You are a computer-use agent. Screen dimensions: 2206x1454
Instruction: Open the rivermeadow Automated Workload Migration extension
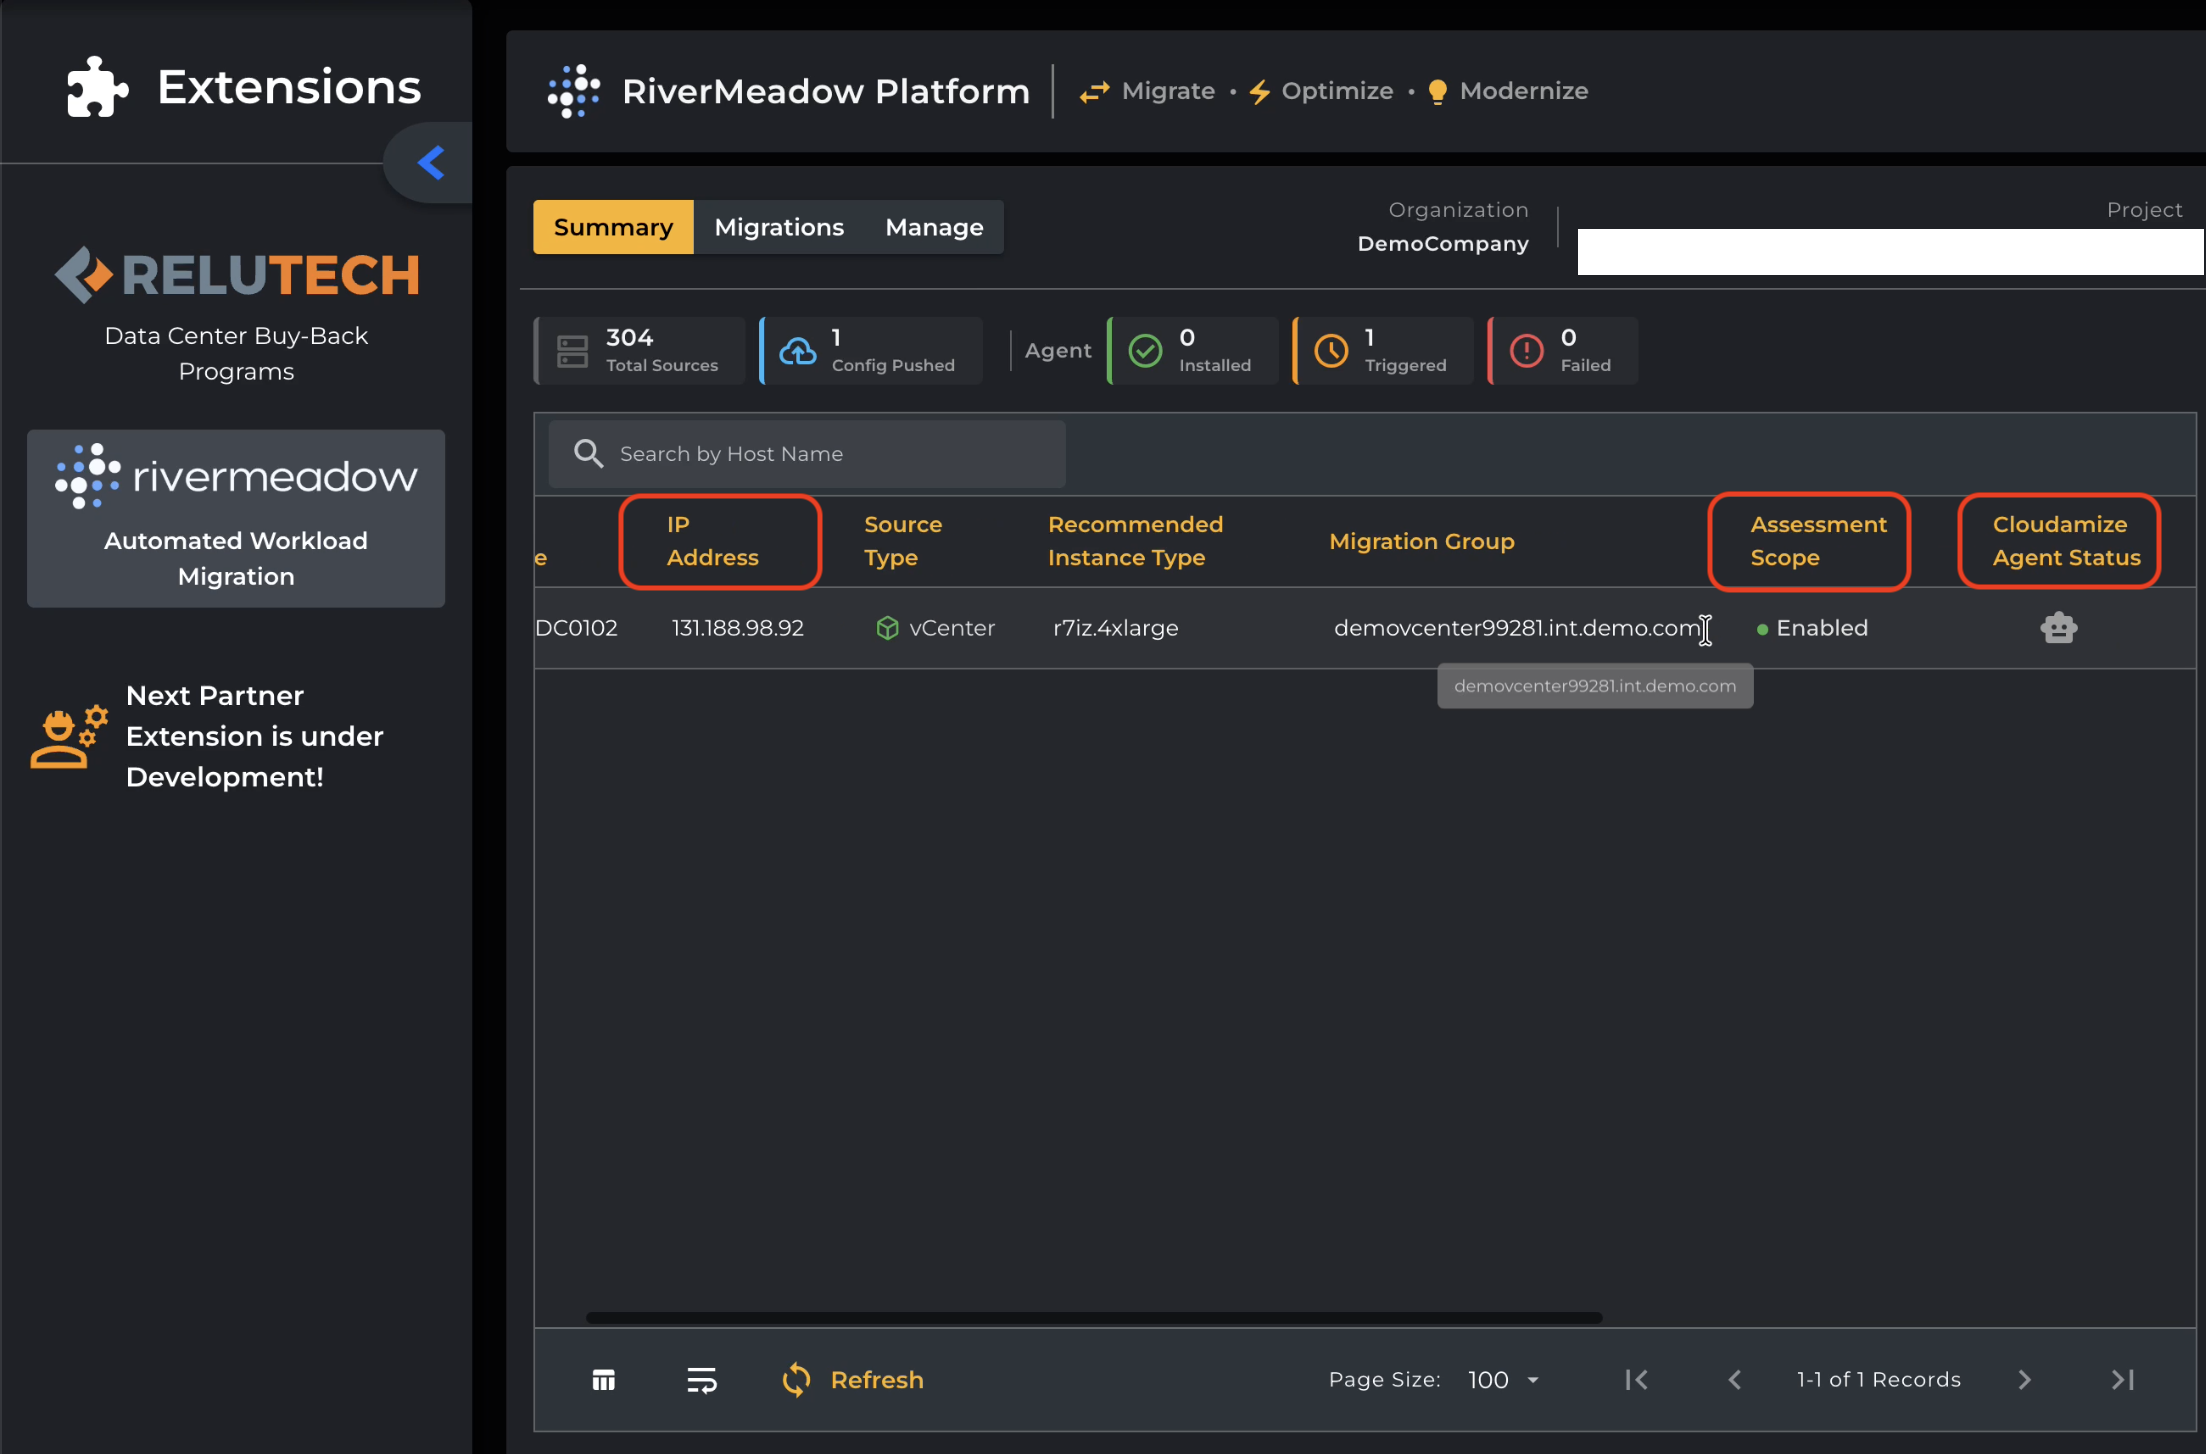tap(236, 519)
